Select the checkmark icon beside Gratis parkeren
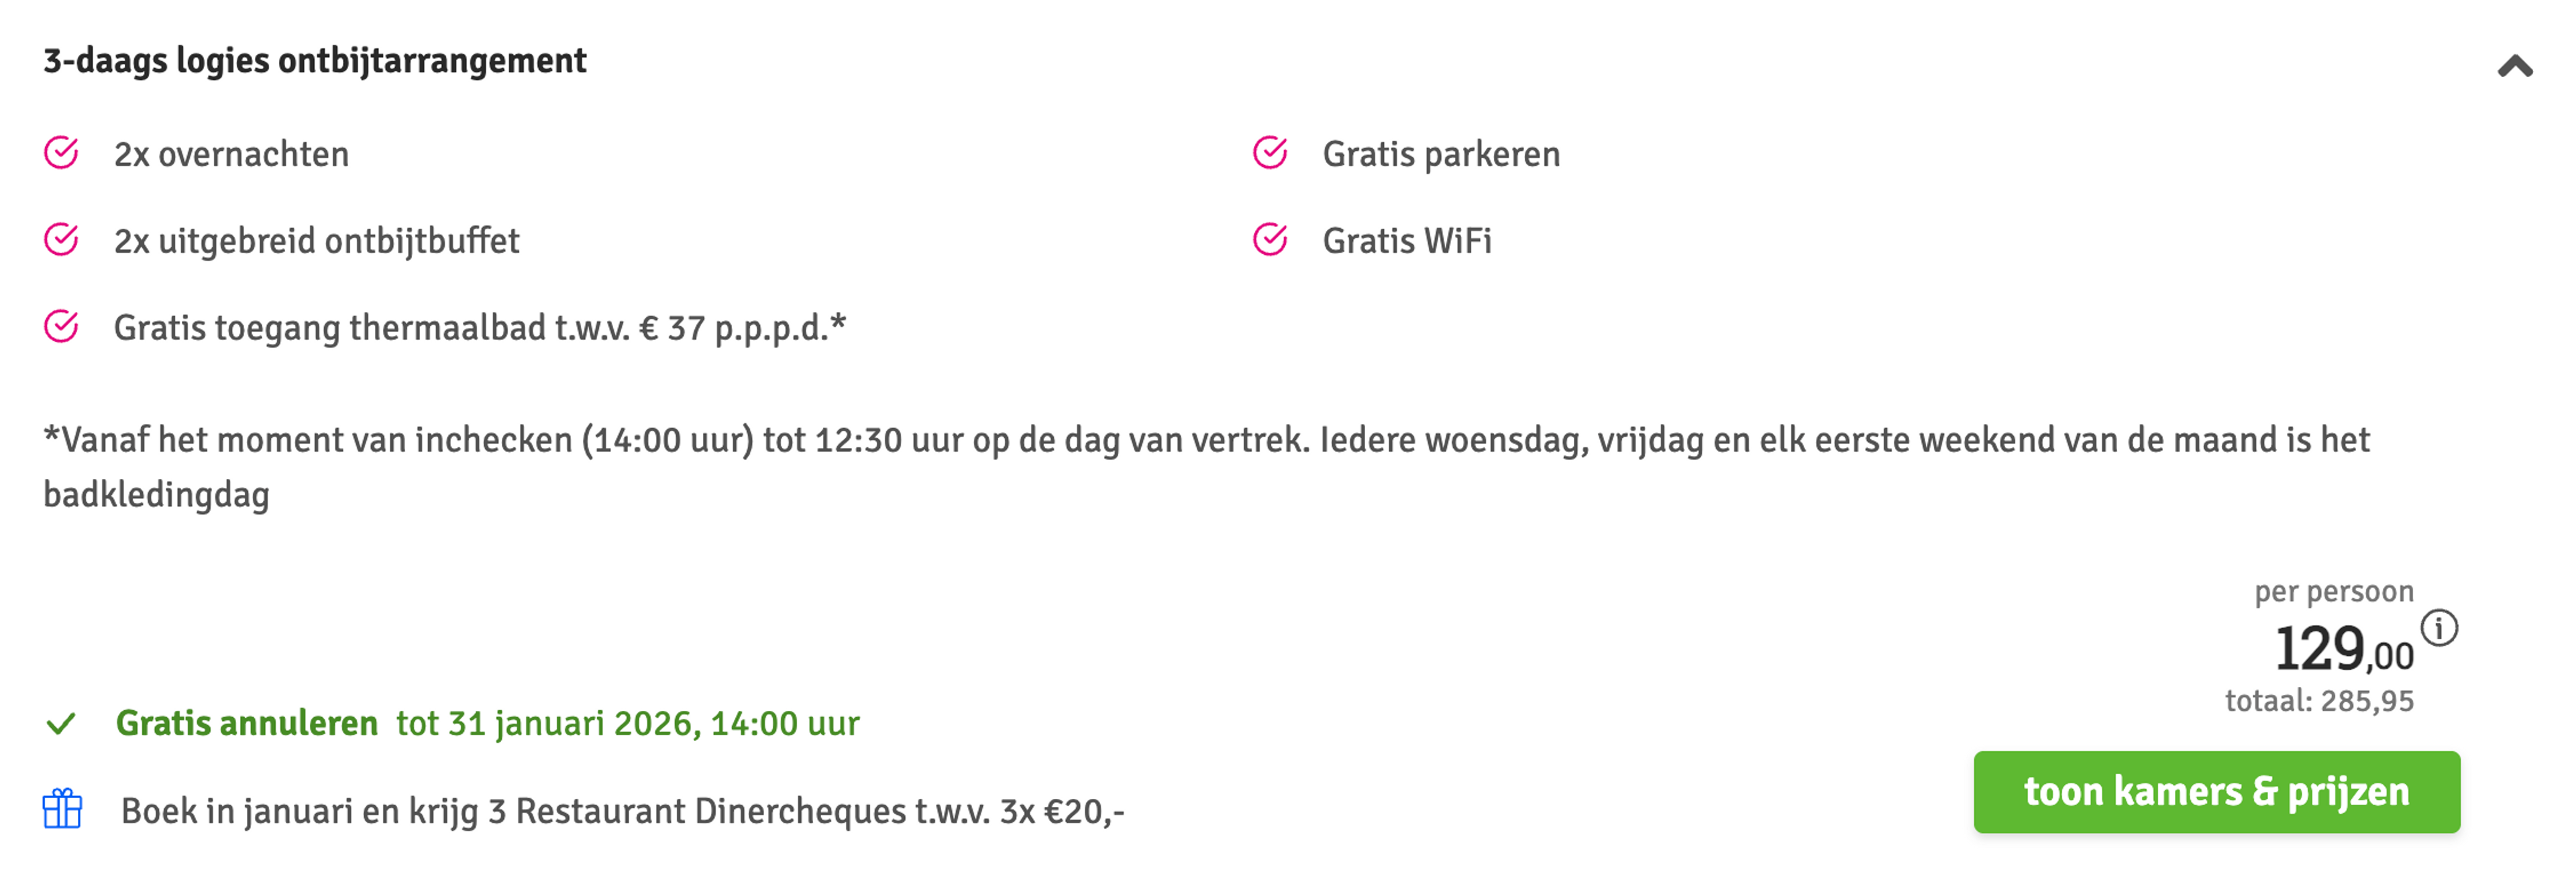Image resolution: width=2576 pixels, height=880 pixels. 1272,153
